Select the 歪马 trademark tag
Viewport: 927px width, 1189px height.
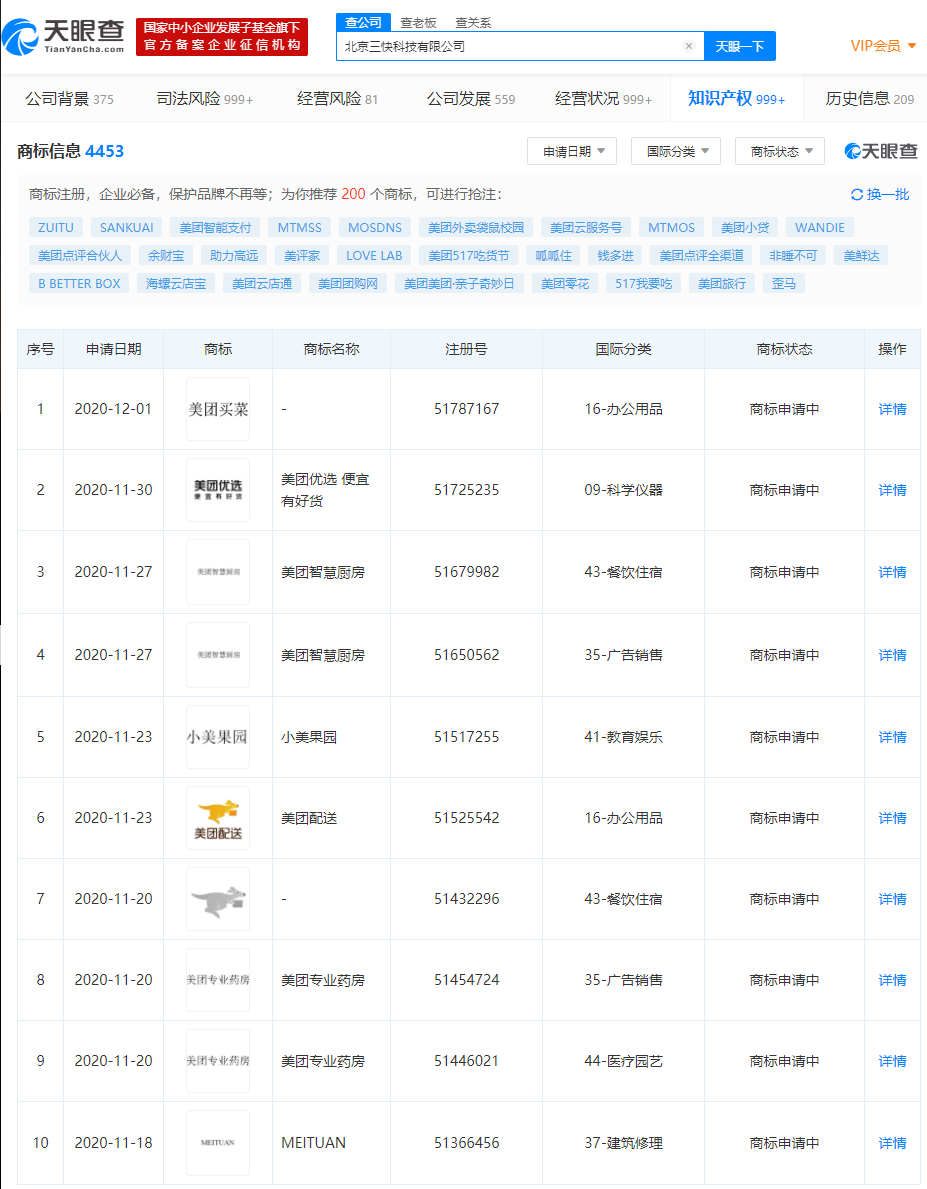tap(784, 284)
